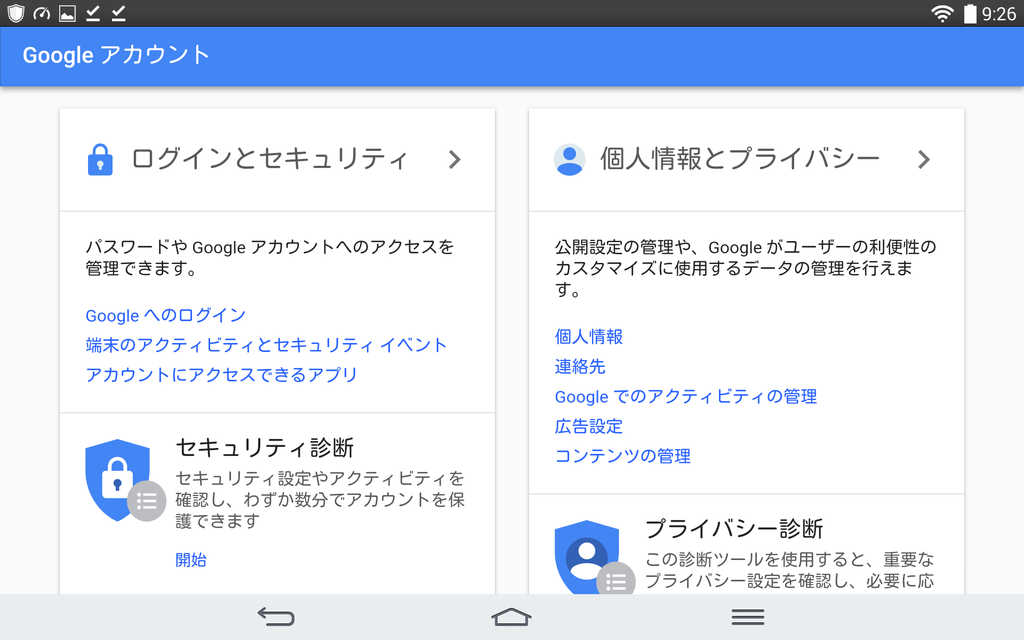Tap the speedometer icon in status bar
Image resolution: width=1024 pixels, height=640 pixels.
[x=42, y=13]
